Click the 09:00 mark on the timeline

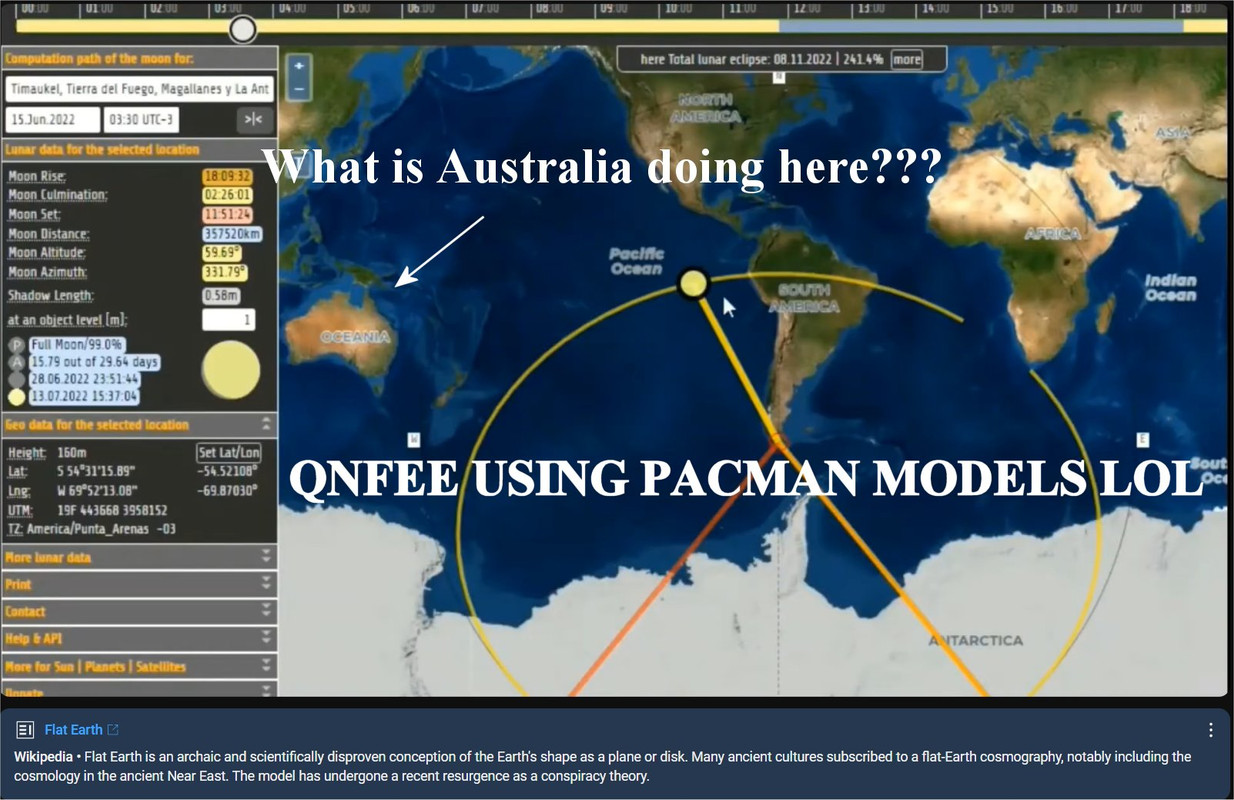pyautogui.click(x=613, y=8)
